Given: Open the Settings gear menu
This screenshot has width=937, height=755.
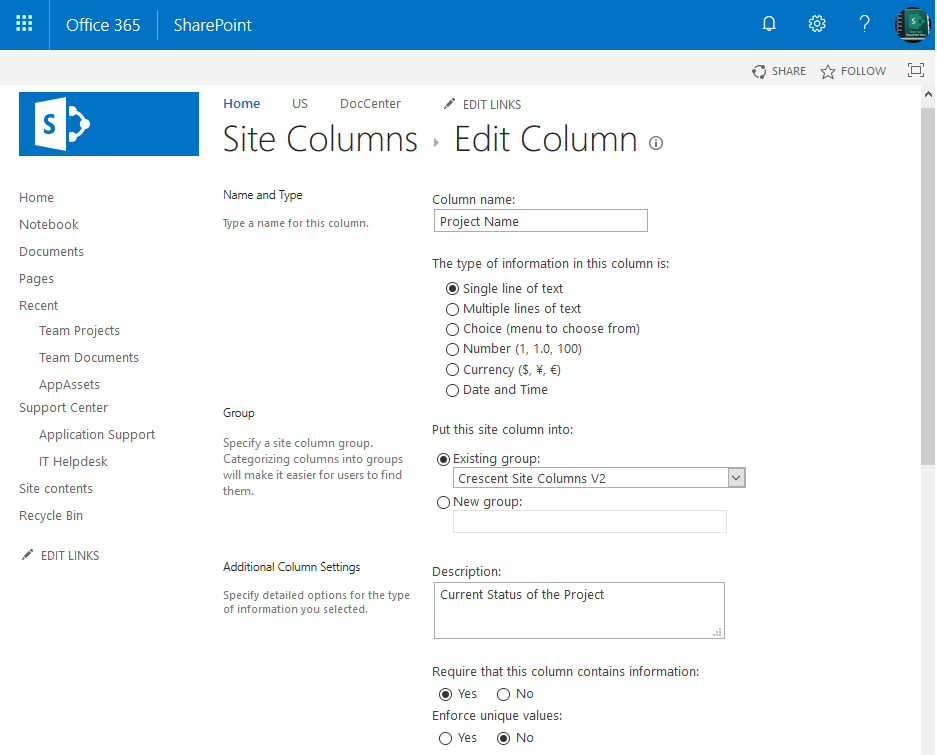Looking at the screenshot, I should (816, 24).
